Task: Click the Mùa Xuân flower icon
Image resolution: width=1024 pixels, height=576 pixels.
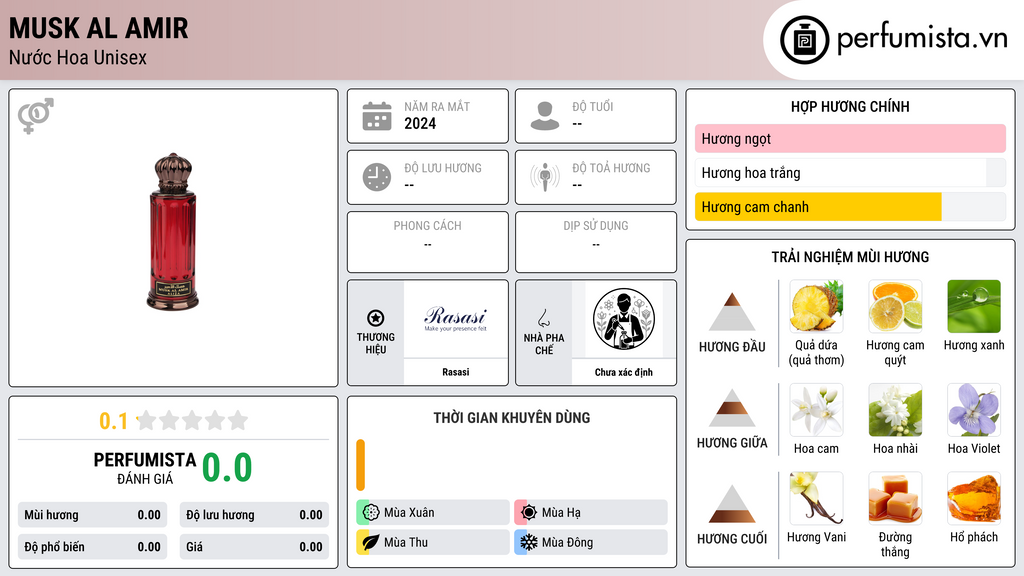Action: (x=370, y=513)
